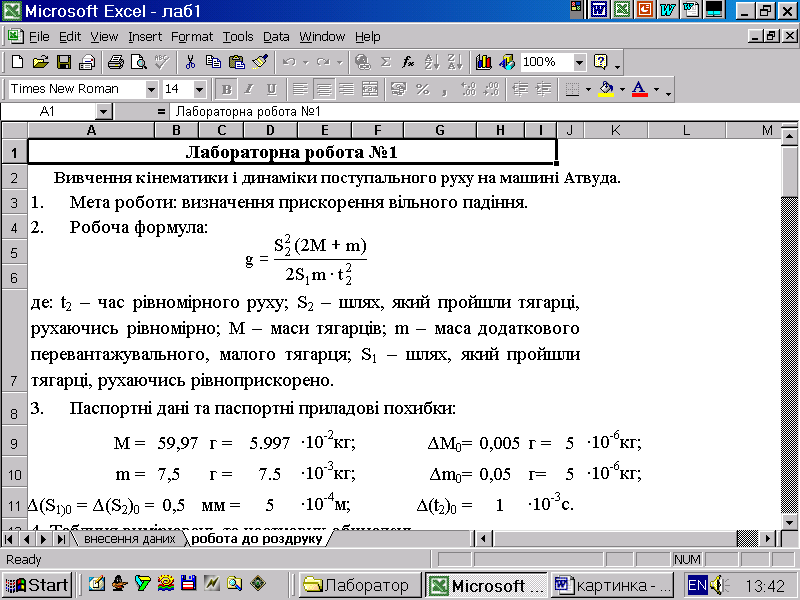
Task: Open a file with the Open folder icon
Action: pos(40,62)
